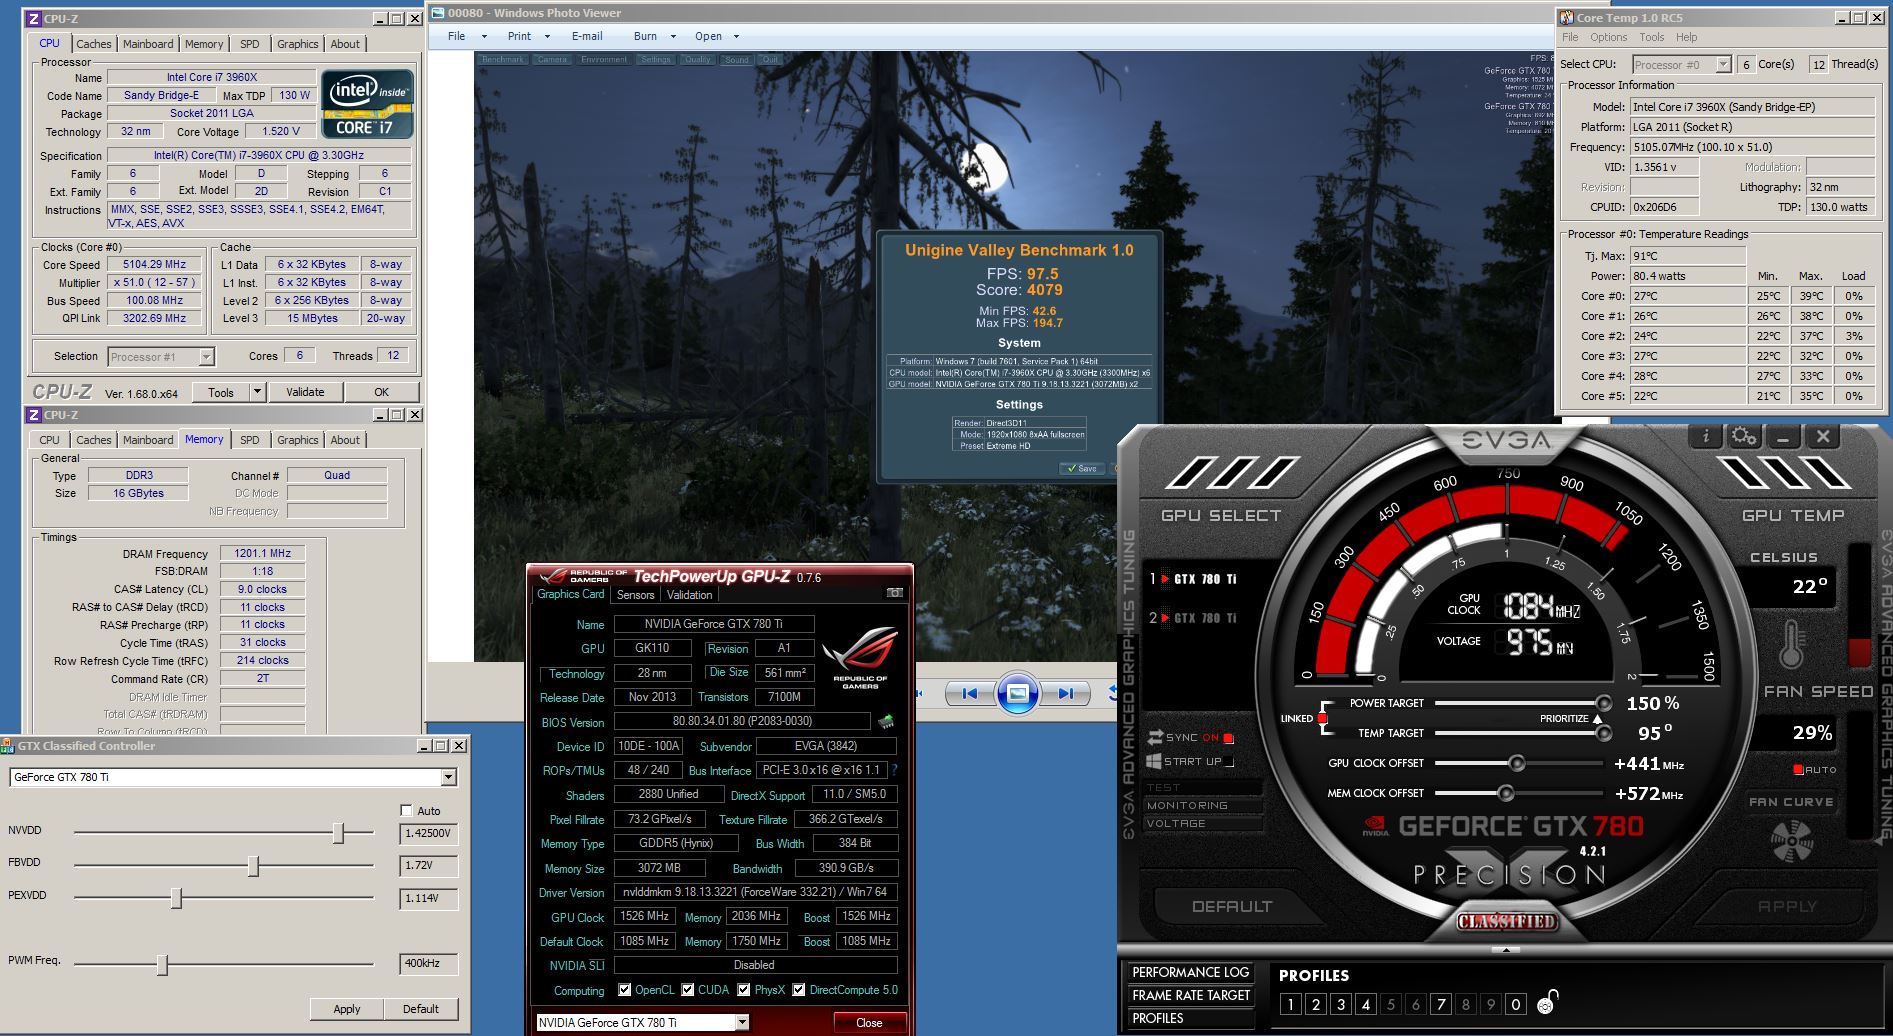
Task: Select profile 7 in EVGA Precision
Action: click(1441, 1004)
